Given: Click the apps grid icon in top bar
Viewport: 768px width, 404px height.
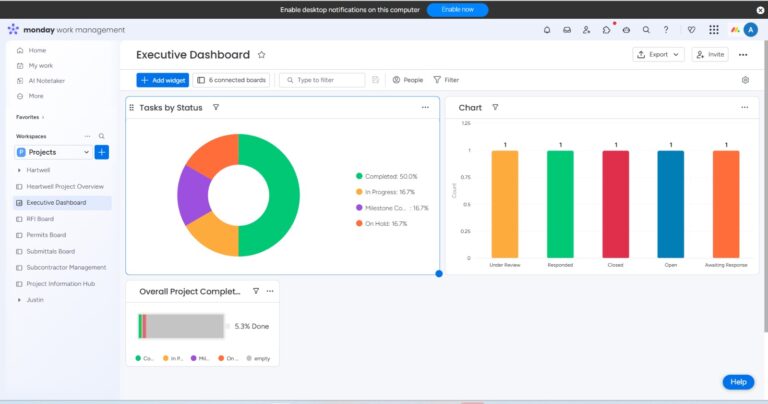Looking at the screenshot, I should click(714, 30).
